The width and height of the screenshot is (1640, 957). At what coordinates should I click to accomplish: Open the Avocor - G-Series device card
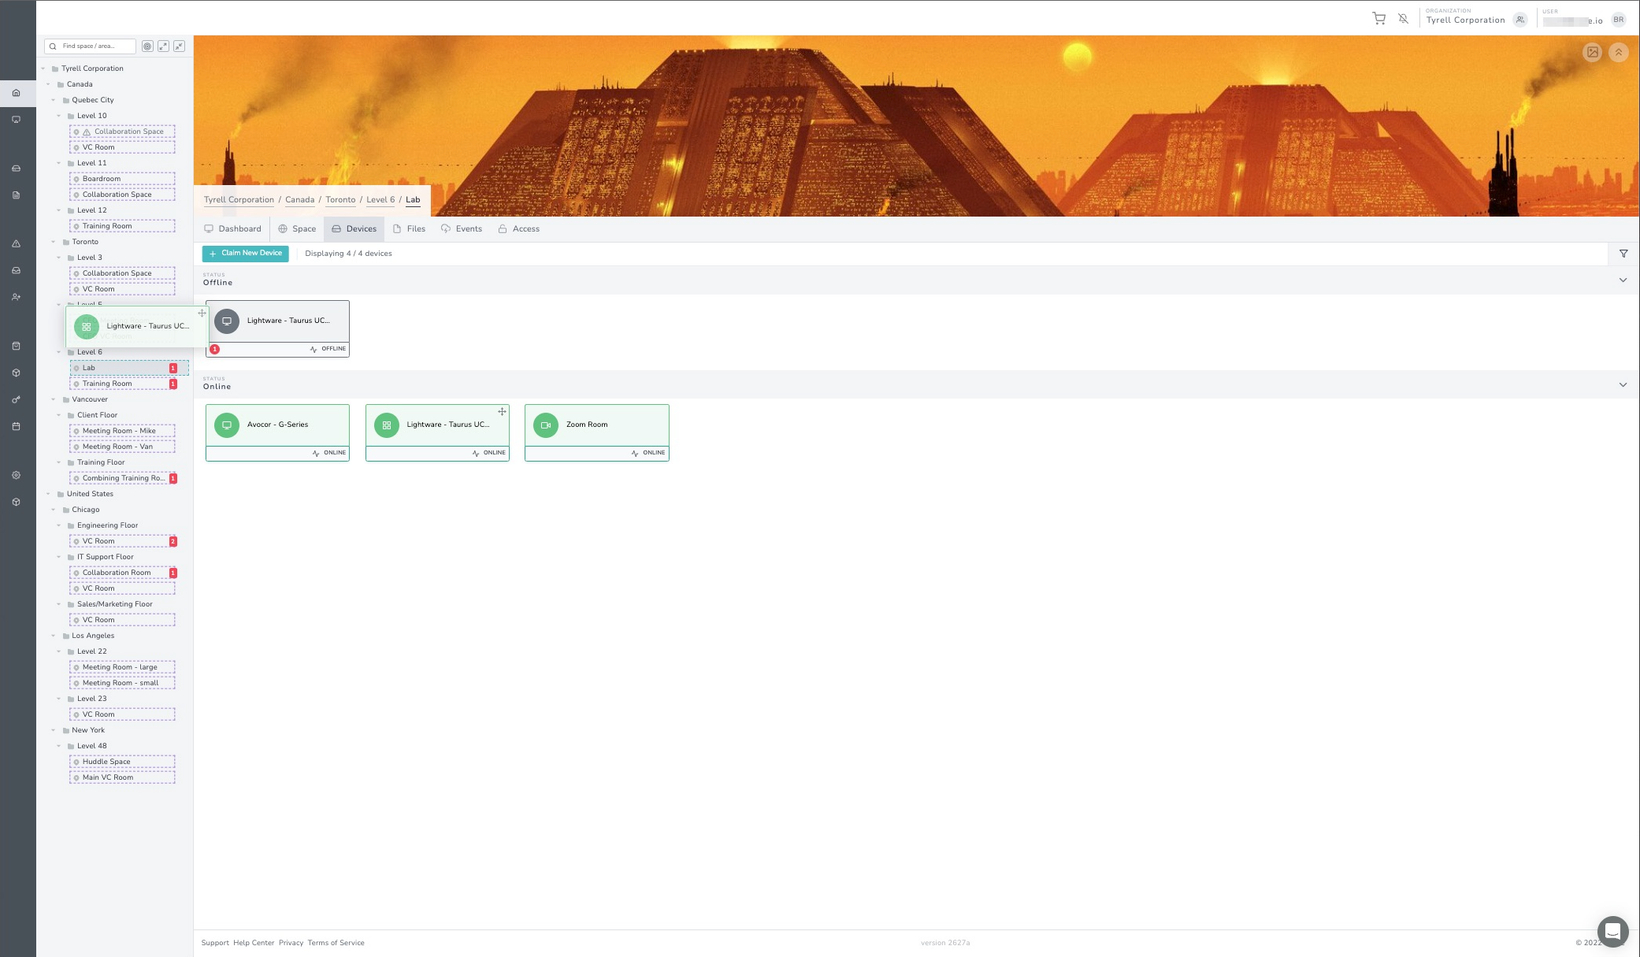tap(277, 432)
